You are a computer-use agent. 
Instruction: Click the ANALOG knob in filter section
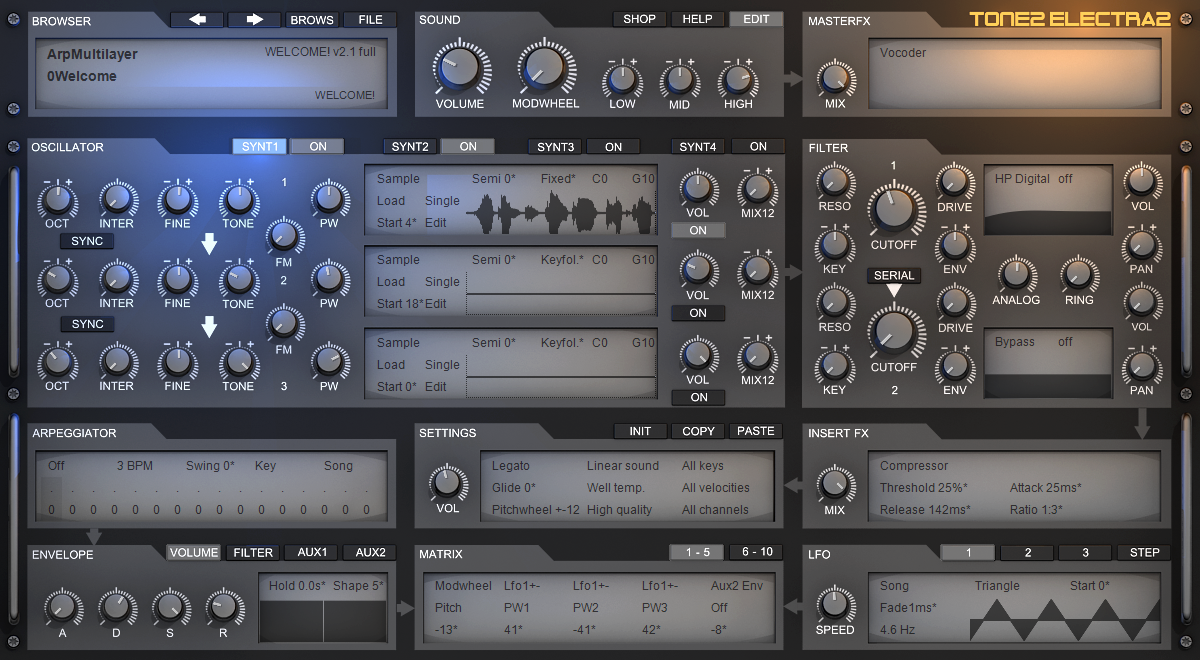[x=1015, y=274]
